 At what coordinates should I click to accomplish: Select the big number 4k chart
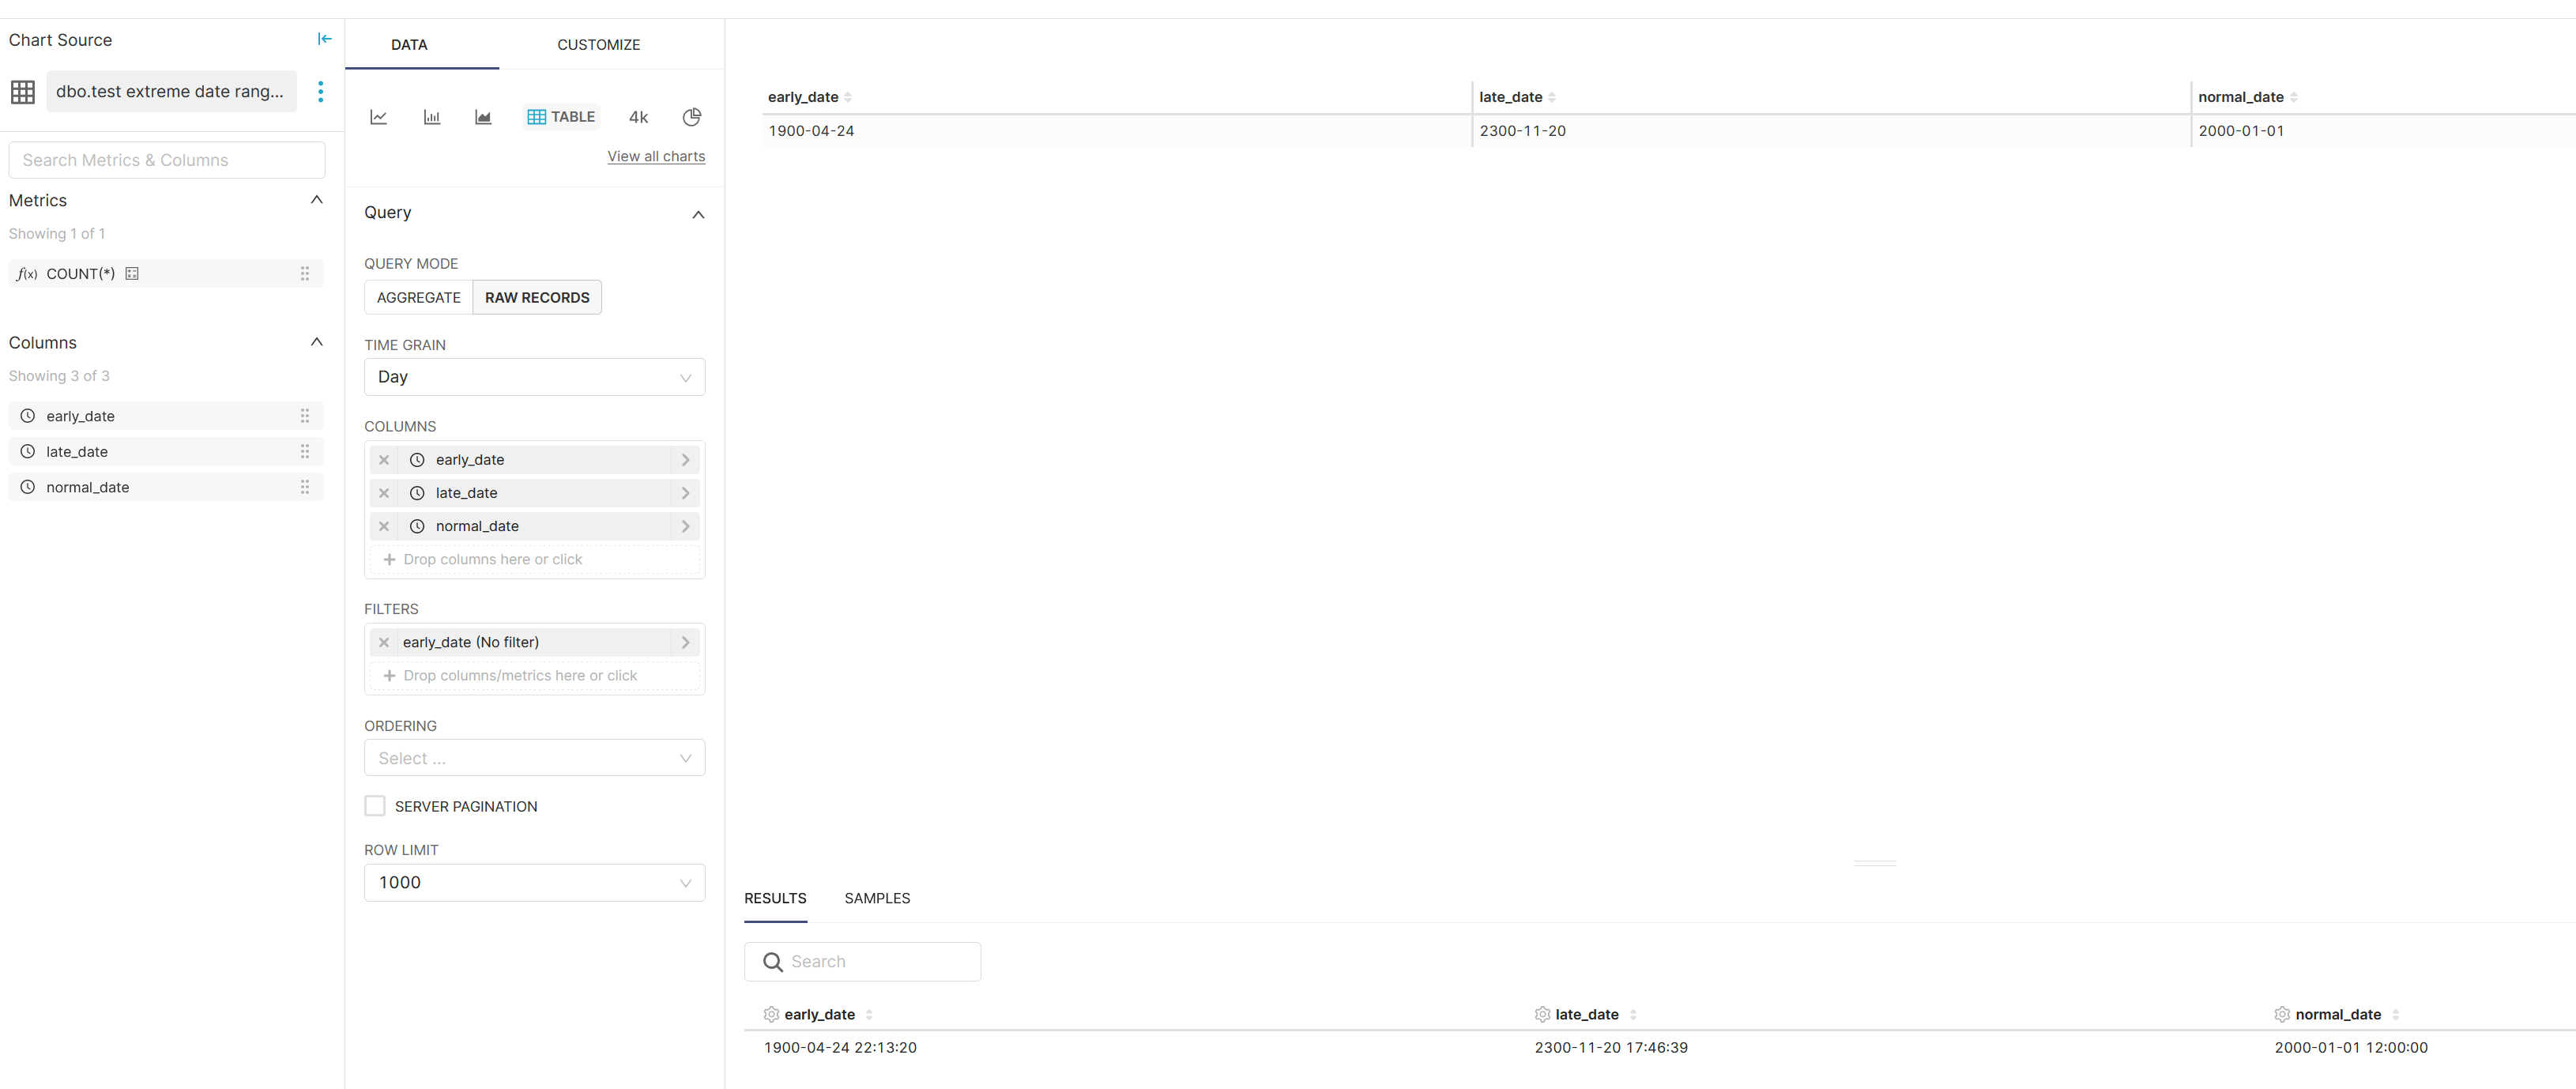click(638, 117)
